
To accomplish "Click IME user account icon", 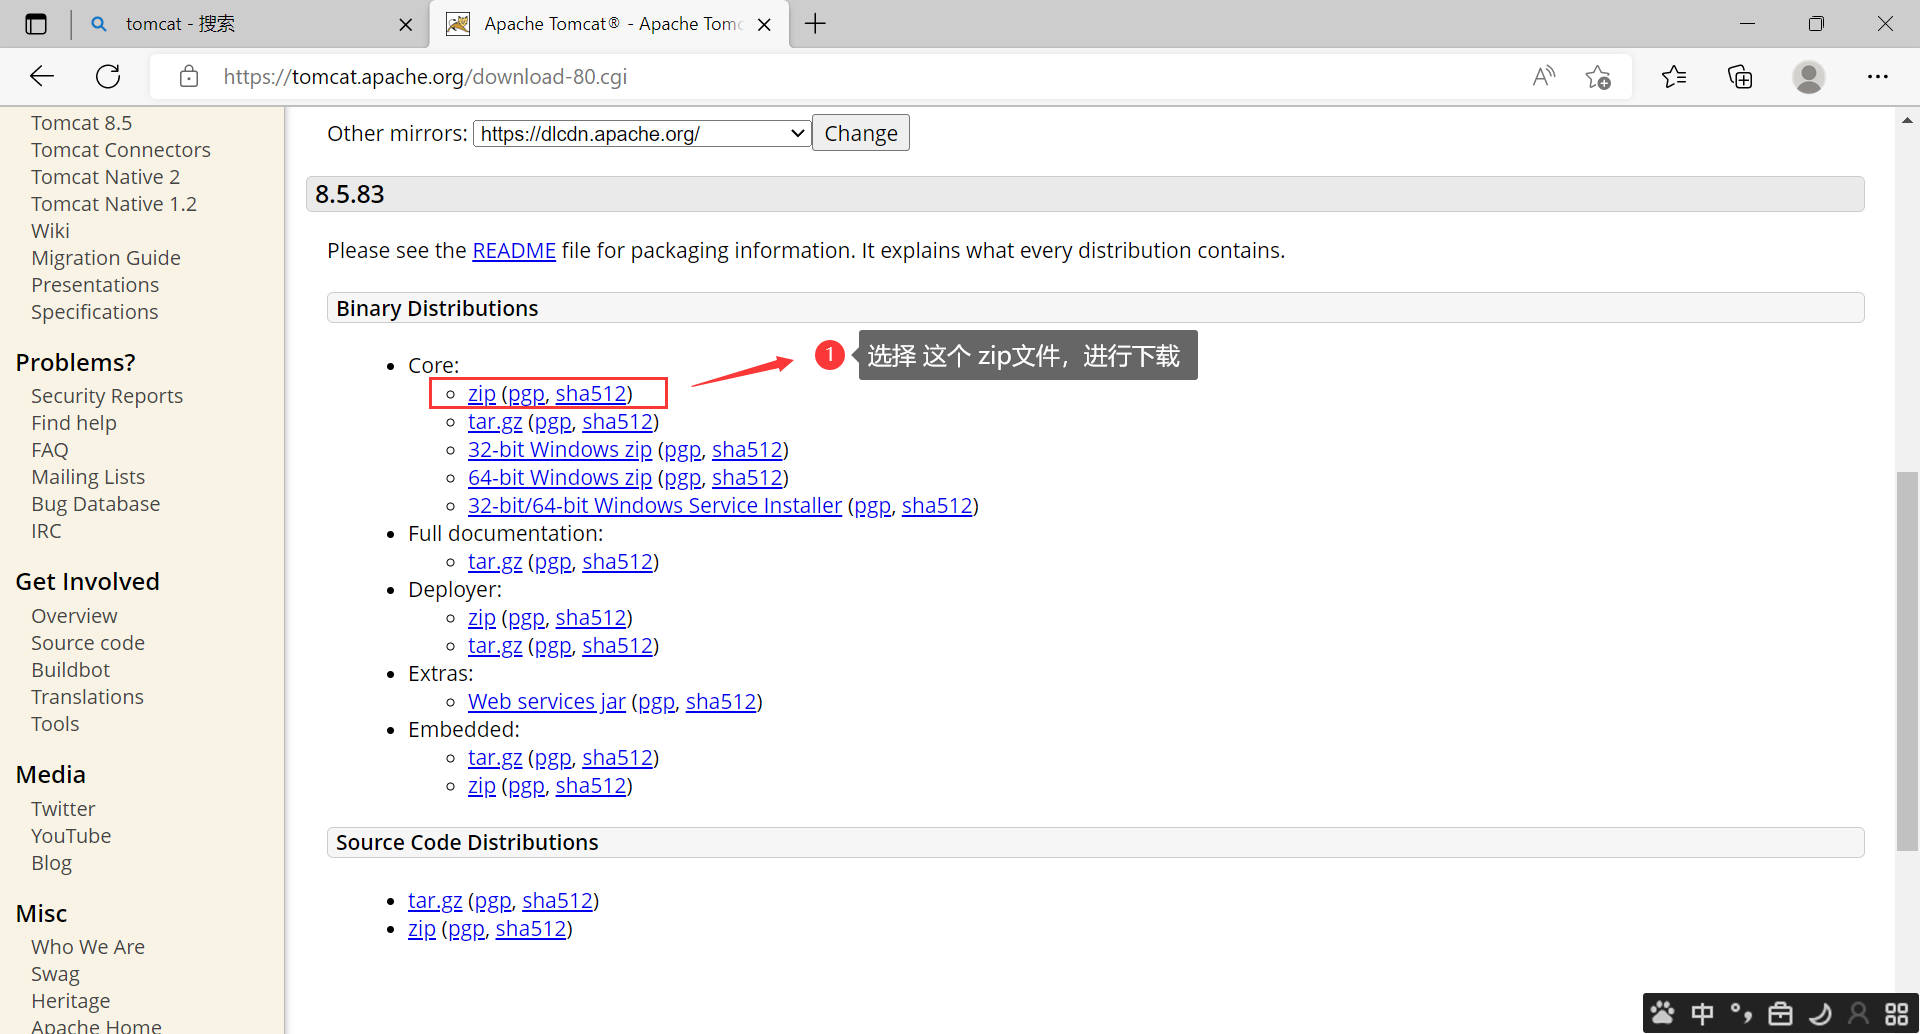I will [x=1858, y=1013].
